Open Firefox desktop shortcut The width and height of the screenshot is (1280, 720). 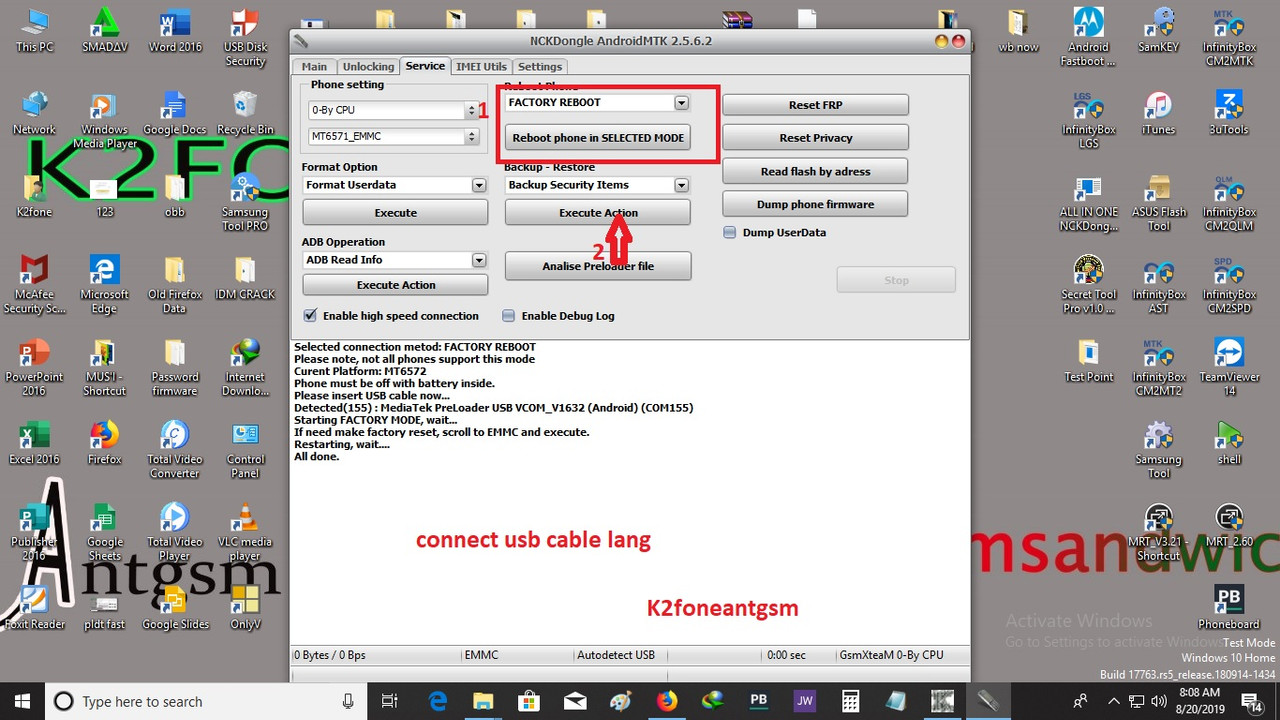104,443
